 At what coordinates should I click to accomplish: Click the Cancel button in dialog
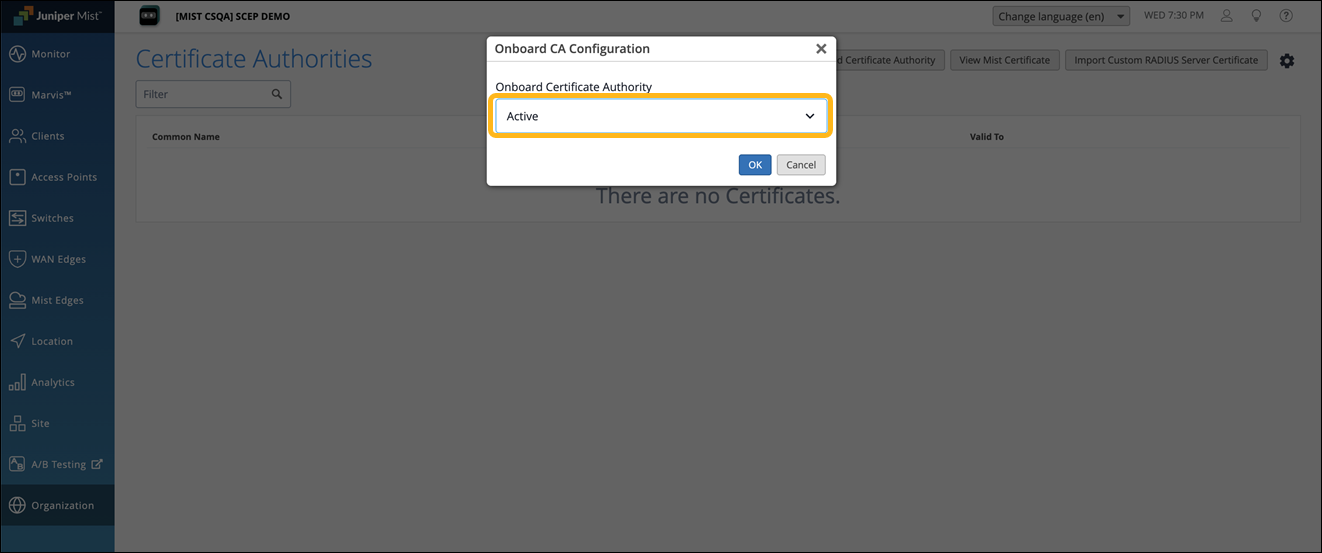click(801, 165)
